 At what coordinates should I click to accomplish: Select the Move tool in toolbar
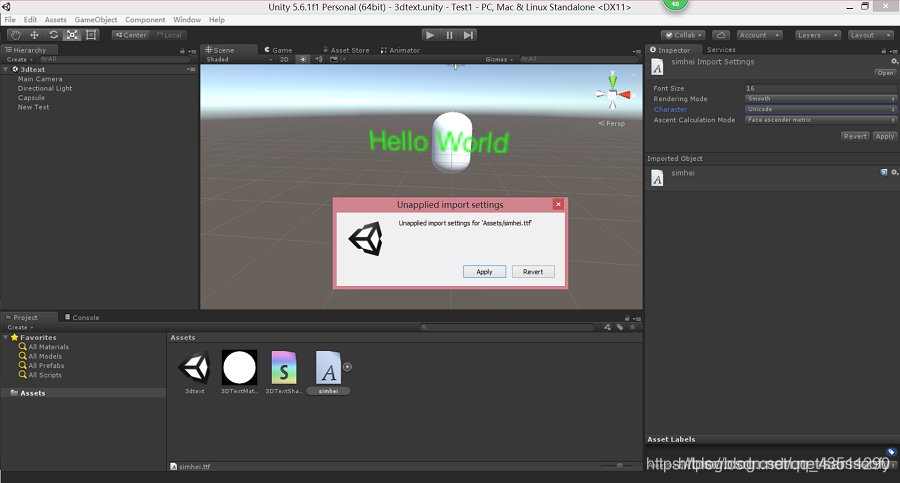[x=34, y=35]
